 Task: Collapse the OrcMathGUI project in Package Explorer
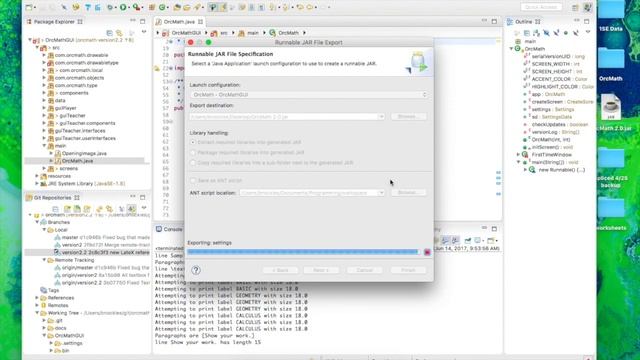(x=30, y=40)
